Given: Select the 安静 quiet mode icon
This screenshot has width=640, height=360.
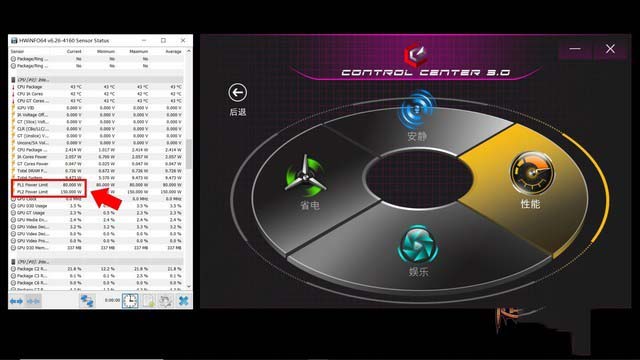Looking at the screenshot, I should tap(416, 109).
